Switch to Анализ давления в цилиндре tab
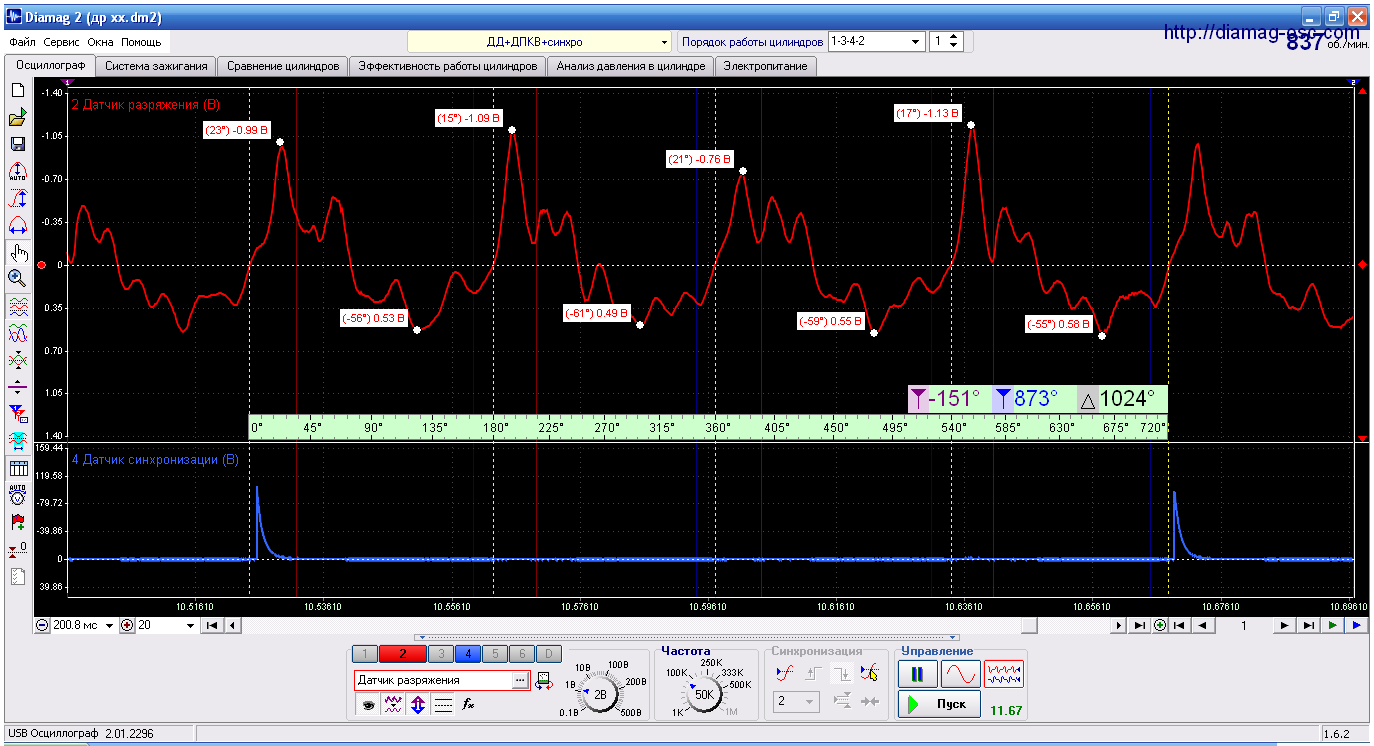1374x746 pixels. 631,66
